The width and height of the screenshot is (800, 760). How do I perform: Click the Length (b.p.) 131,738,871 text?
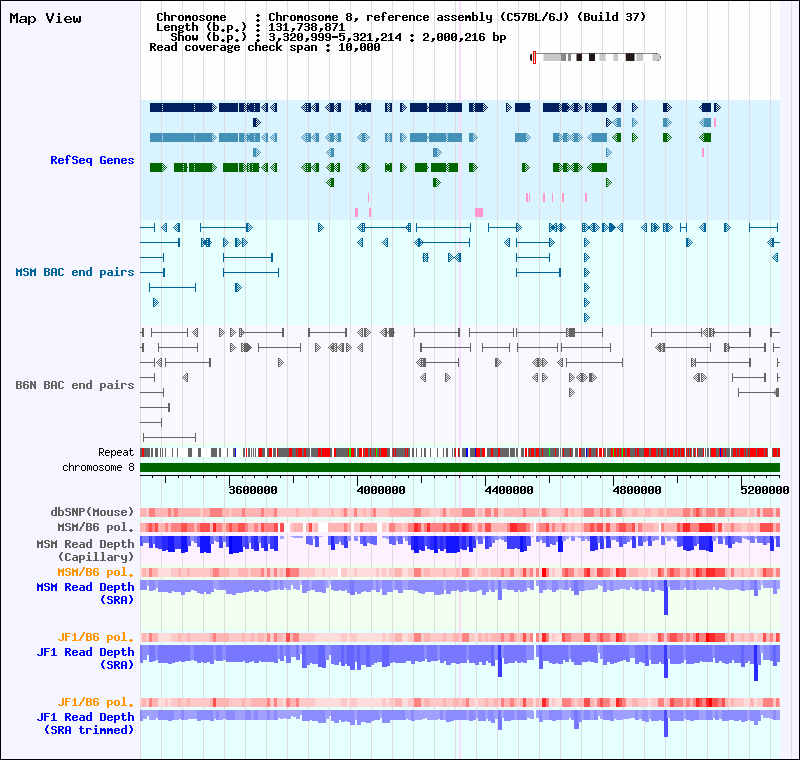click(x=251, y=28)
